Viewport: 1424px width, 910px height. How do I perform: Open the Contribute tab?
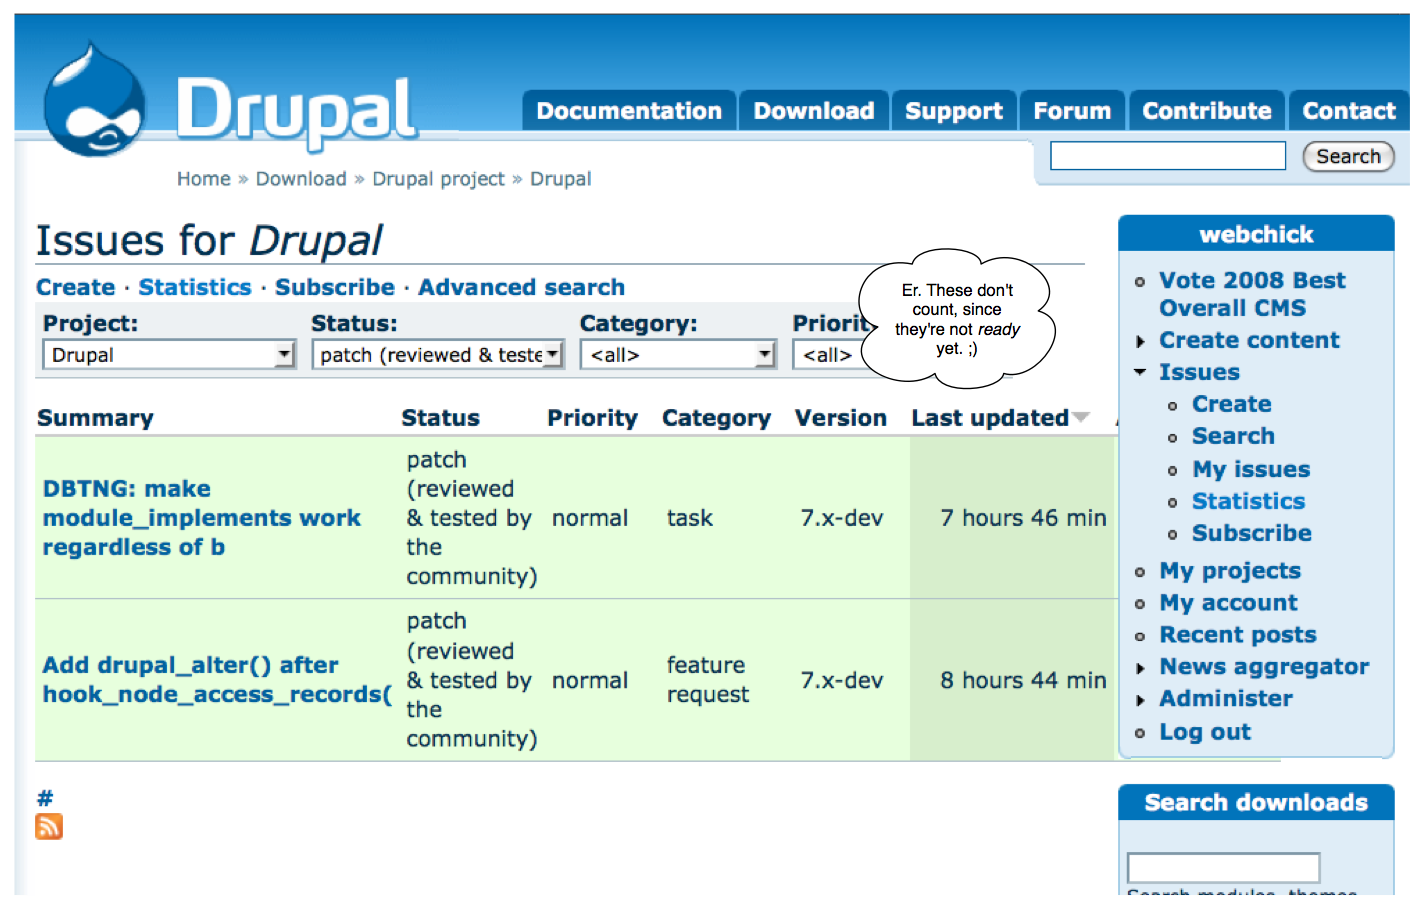(x=1207, y=111)
